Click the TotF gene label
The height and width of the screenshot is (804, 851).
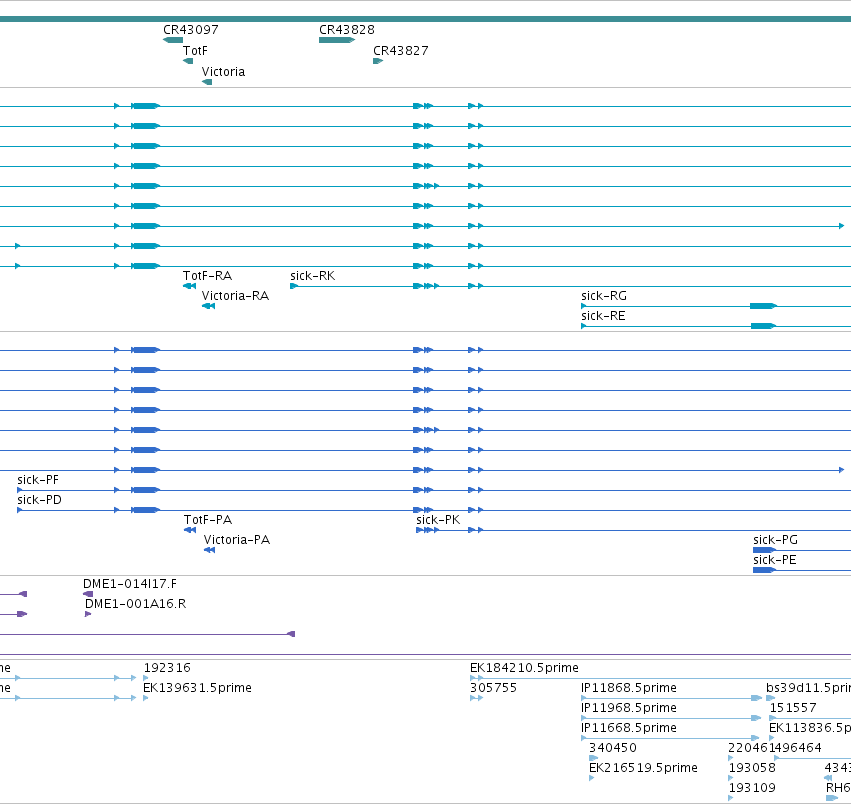tap(195, 50)
